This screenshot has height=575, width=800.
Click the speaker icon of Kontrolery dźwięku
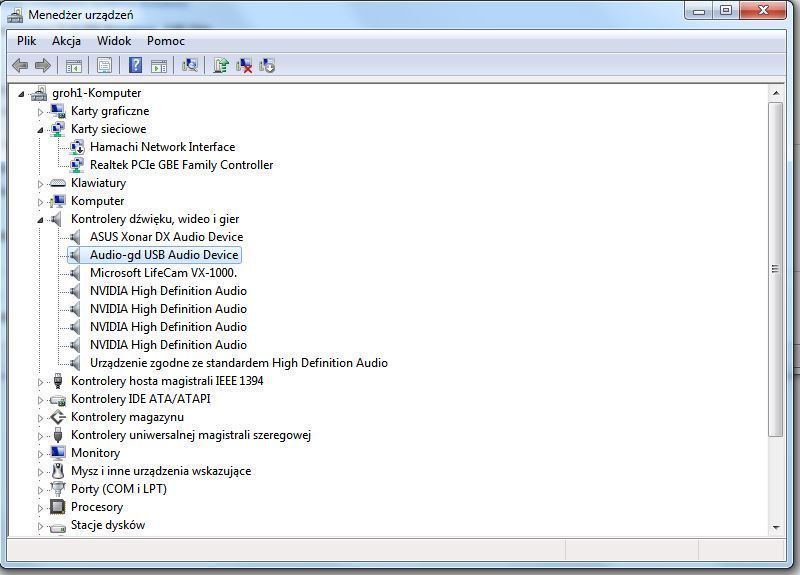point(56,219)
